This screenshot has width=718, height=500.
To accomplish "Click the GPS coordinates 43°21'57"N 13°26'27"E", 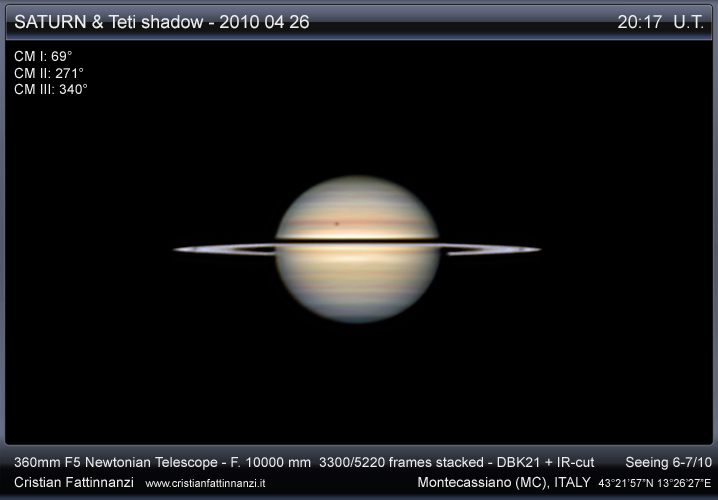I will point(654,483).
